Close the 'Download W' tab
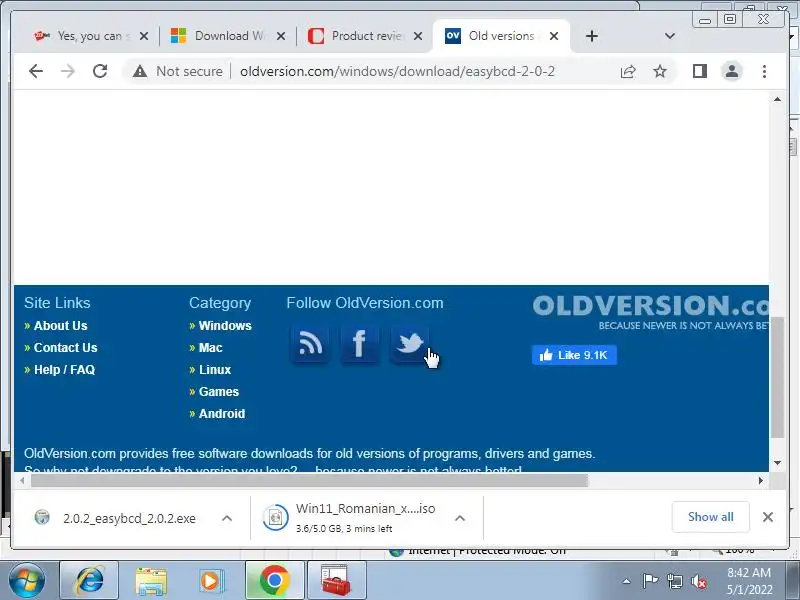 pos(281,36)
